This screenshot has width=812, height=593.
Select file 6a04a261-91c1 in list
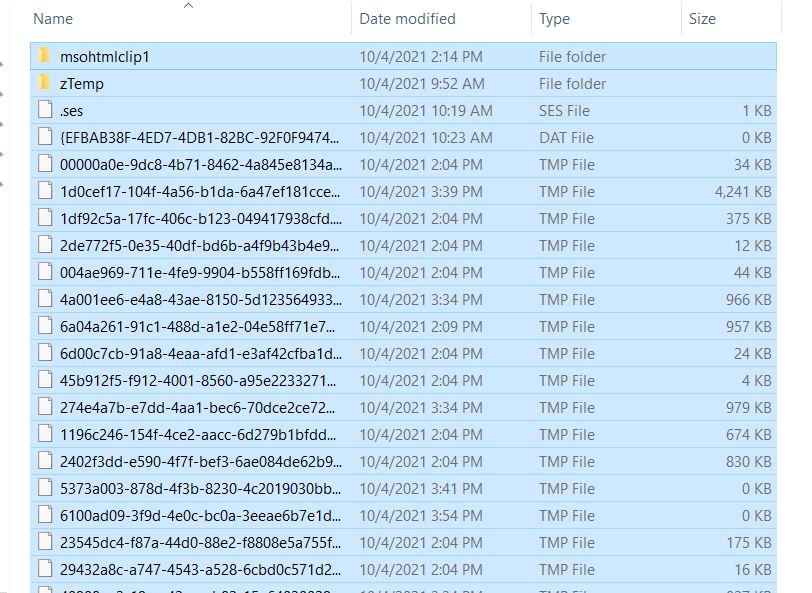tap(200, 327)
